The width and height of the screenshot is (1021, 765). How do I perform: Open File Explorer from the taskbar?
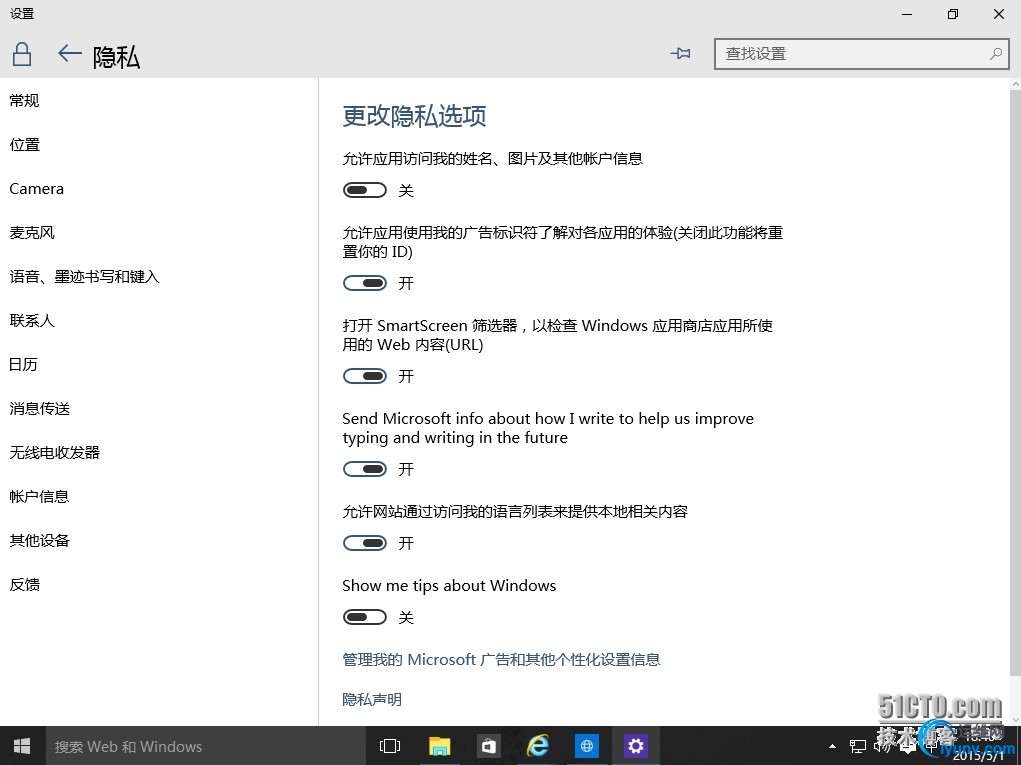click(x=440, y=746)
